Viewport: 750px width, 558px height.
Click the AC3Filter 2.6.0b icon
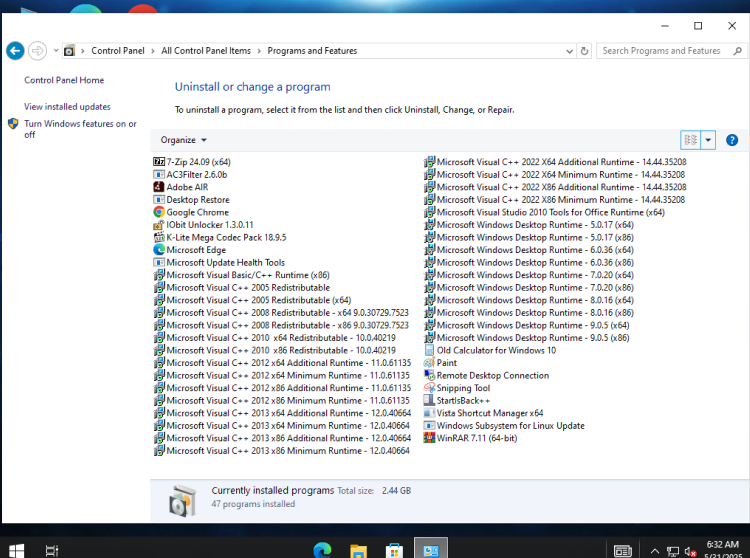pyautogui.click(x=159, y=175)
